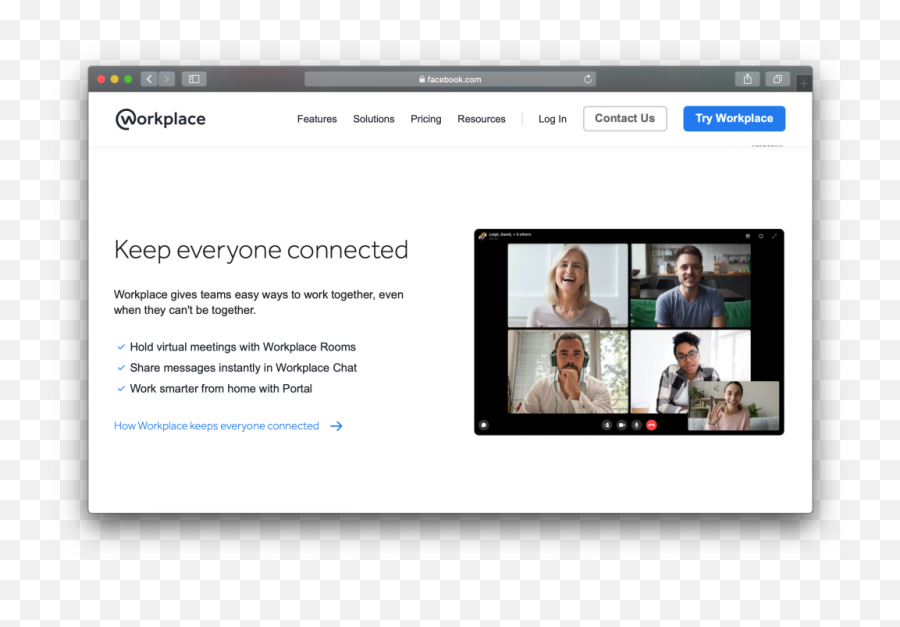Open the Solutions menu item
Viewport: 900px width, 627px height.
(x=374, y=119)
